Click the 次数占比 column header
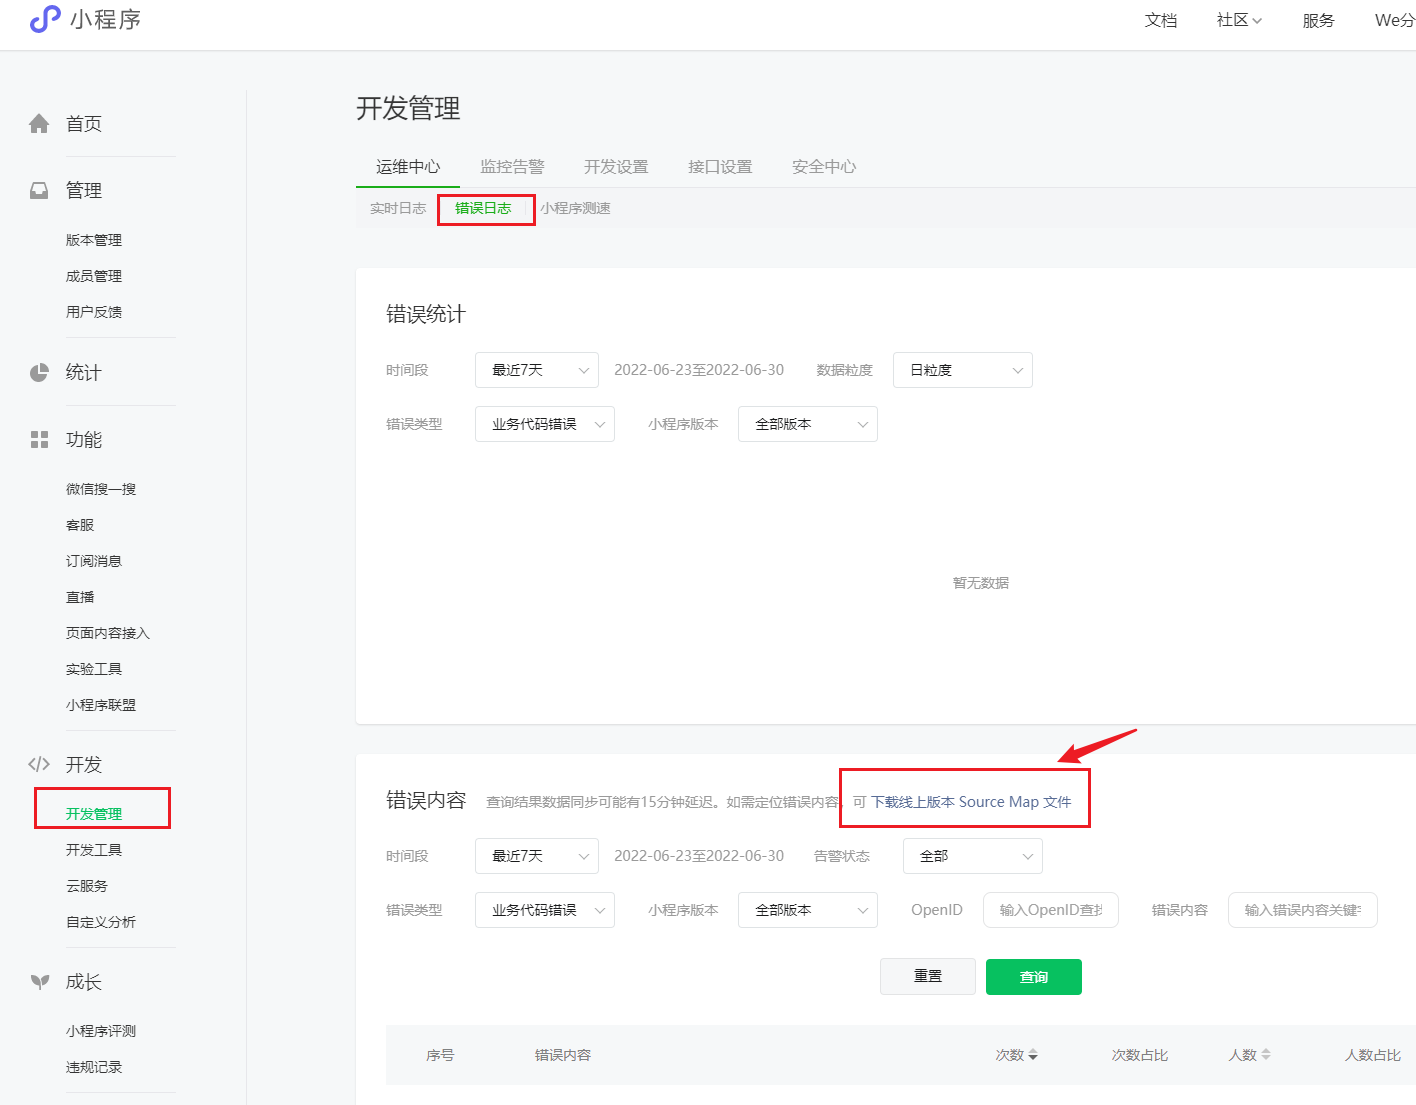This screenshot has height=1105, width=1416. coord(1140,1055)
